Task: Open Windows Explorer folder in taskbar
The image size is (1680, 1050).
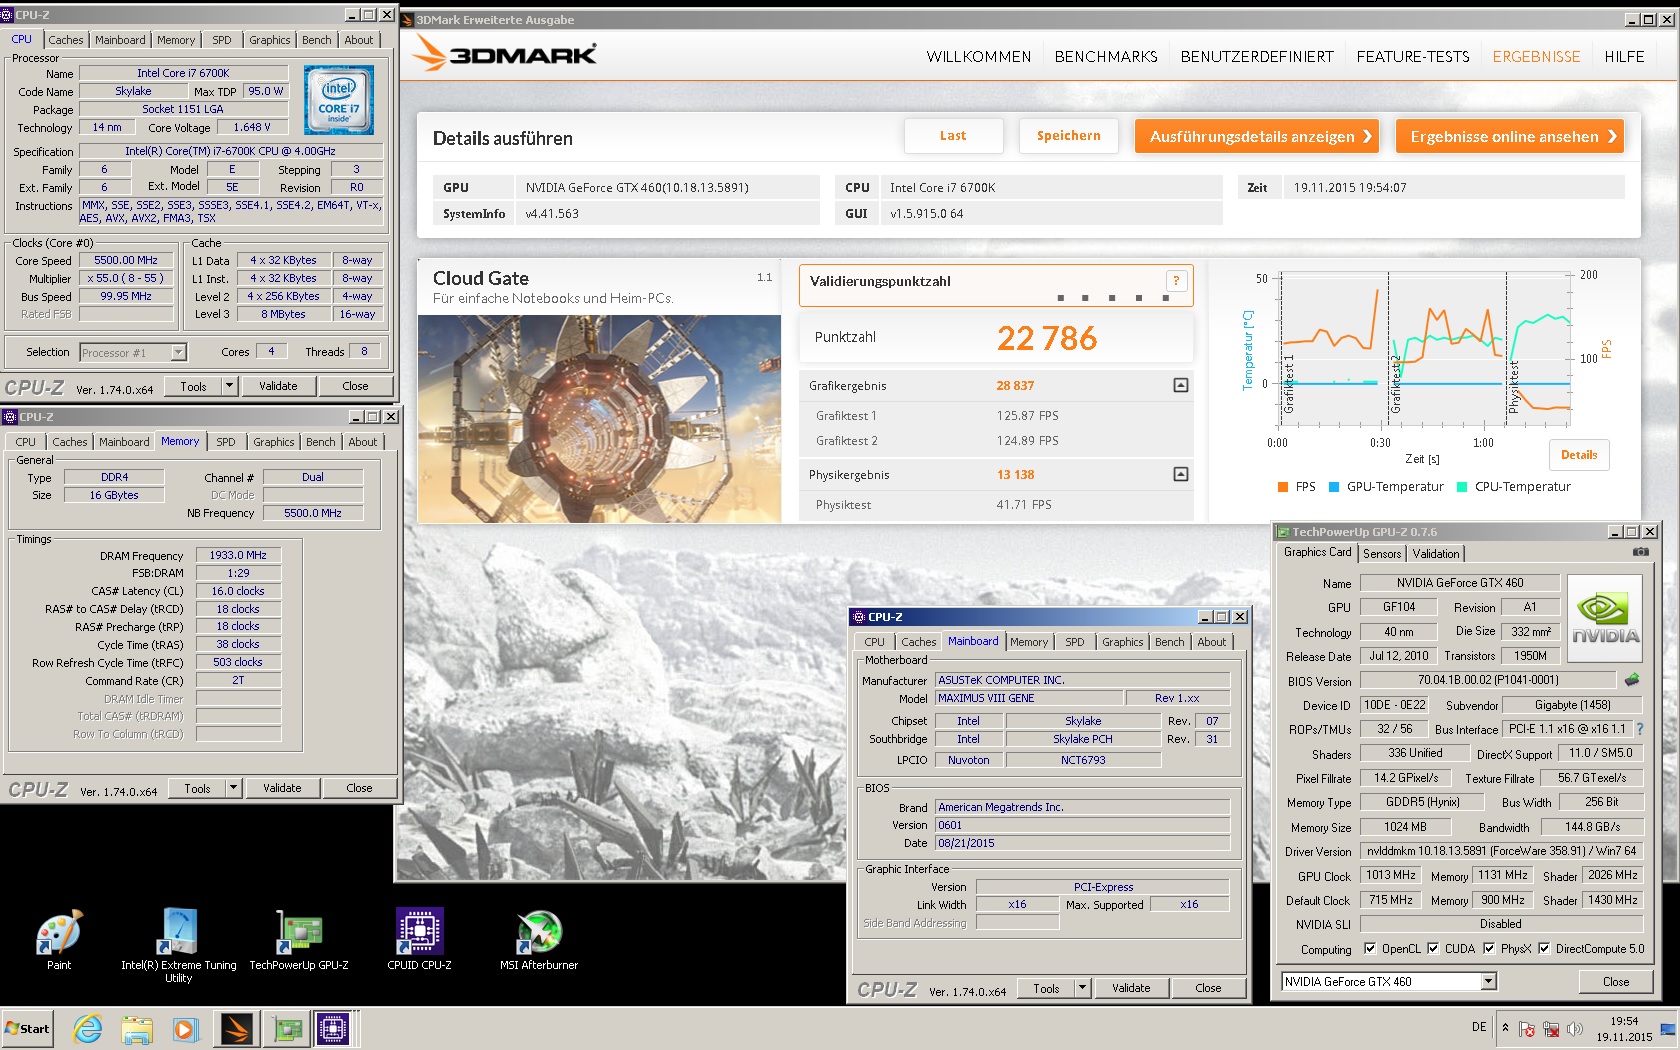Action: click(137, 1028)
